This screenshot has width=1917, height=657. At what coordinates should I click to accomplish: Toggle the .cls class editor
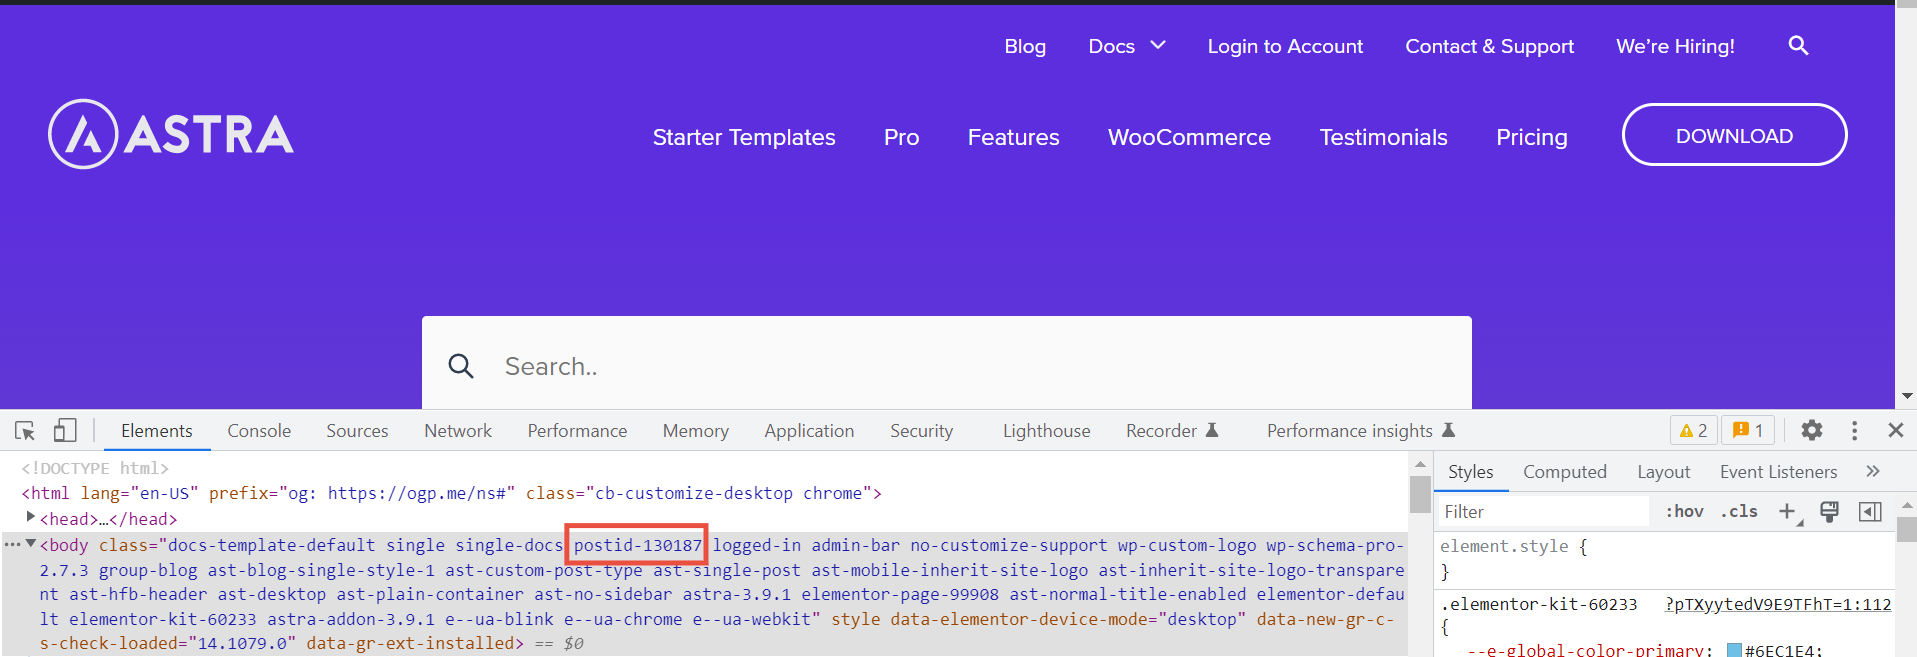pyautogui.click(x=1739, y=512)
